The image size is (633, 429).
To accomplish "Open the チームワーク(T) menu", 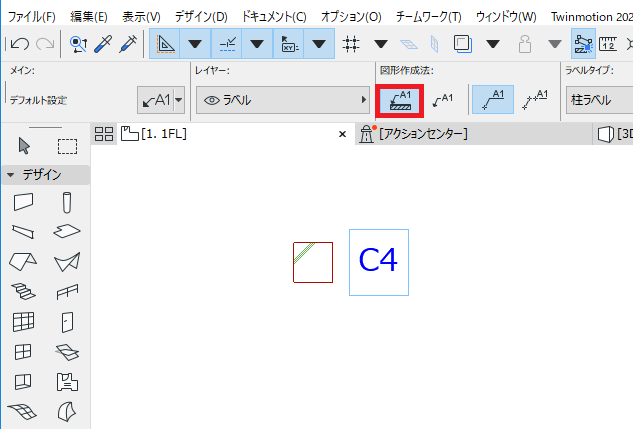I will click(x=428, y=17).
